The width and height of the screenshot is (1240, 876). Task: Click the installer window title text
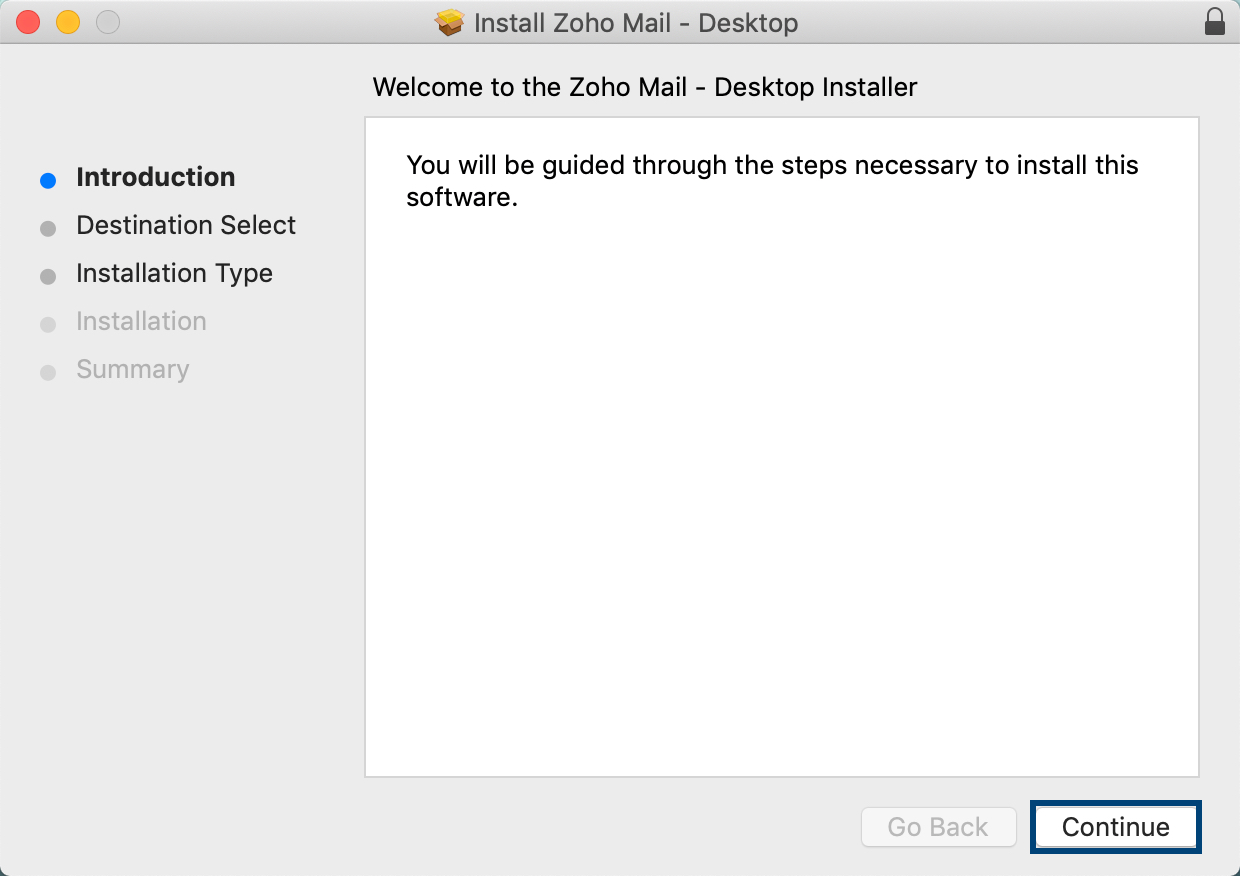tap(636, 23)
